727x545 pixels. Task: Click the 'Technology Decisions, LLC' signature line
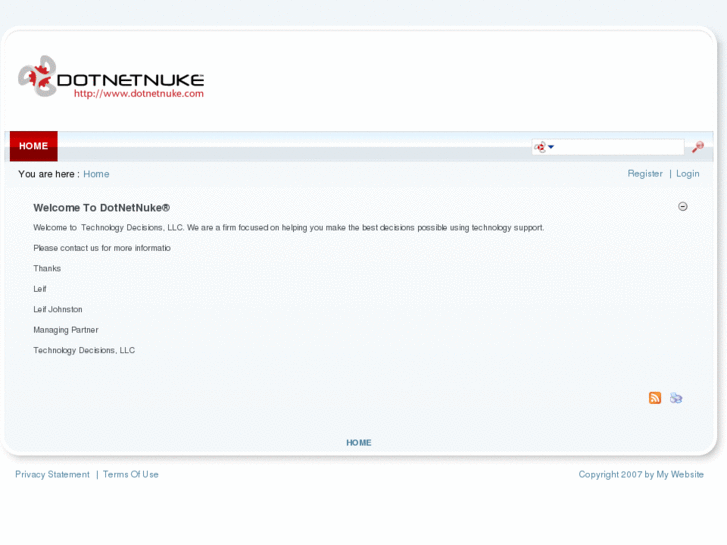click(x=84, y=350)
